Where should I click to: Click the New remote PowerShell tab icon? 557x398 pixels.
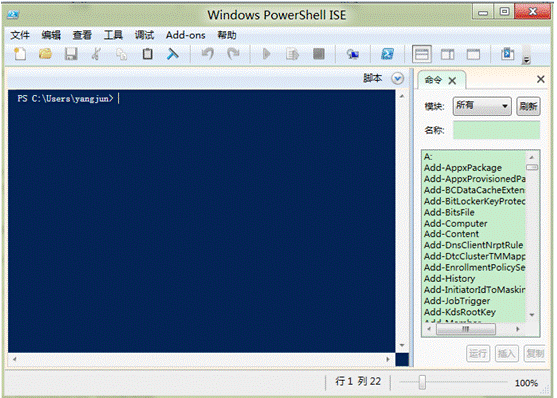point(353,54)
